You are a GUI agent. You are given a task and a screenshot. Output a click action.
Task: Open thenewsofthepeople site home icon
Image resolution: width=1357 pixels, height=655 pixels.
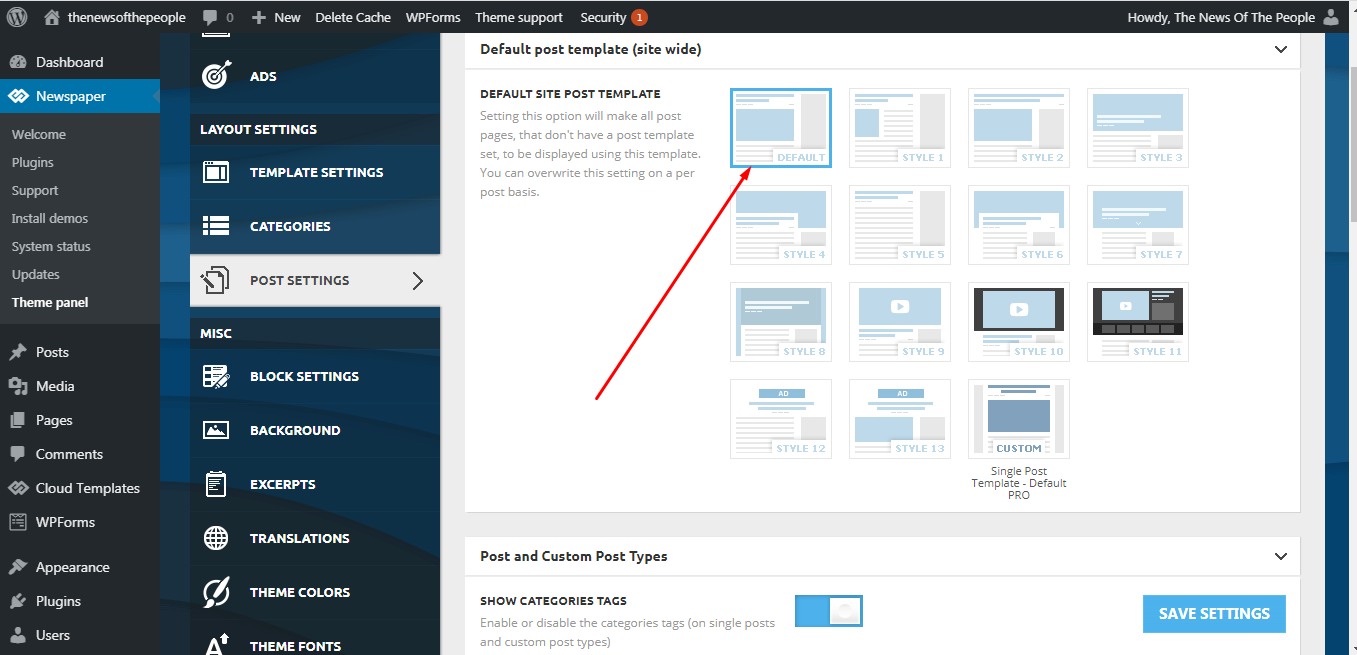52,17
